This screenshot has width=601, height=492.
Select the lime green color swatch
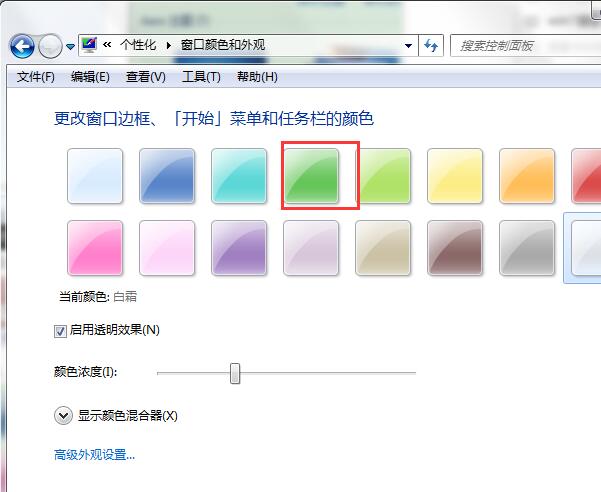point(384,176)
